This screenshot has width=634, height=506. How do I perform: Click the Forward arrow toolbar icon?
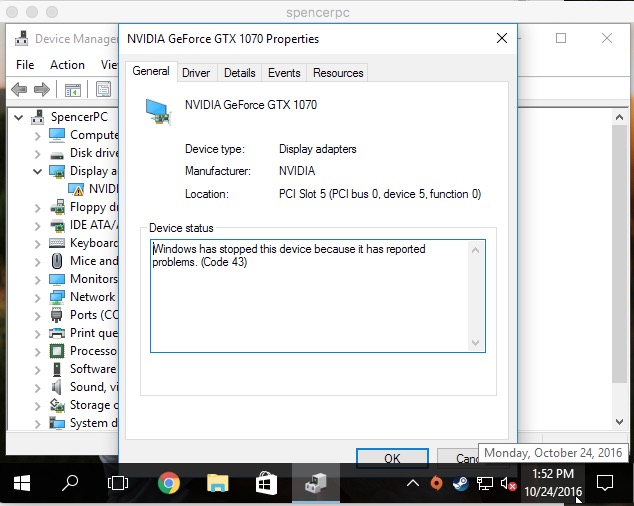[42, 89]
